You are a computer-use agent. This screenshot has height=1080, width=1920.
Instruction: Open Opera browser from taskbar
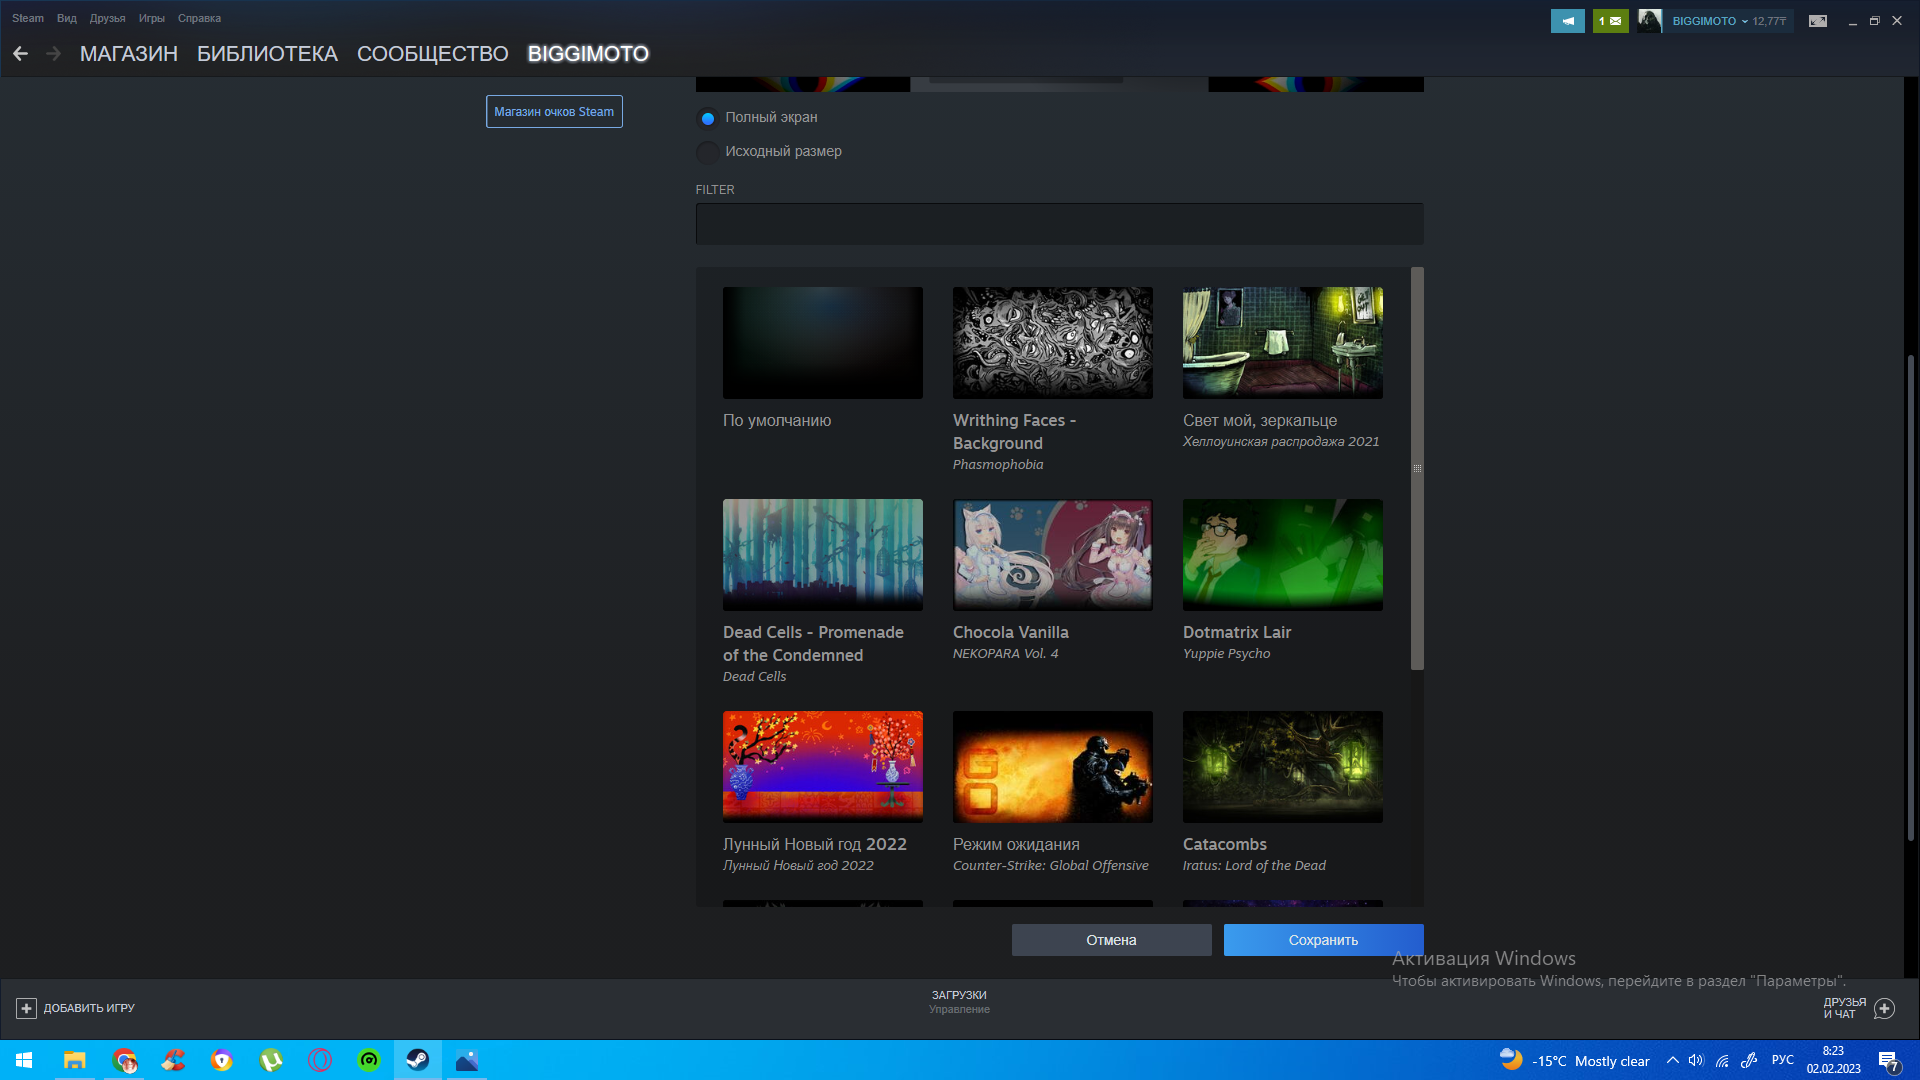(320, 1060)
